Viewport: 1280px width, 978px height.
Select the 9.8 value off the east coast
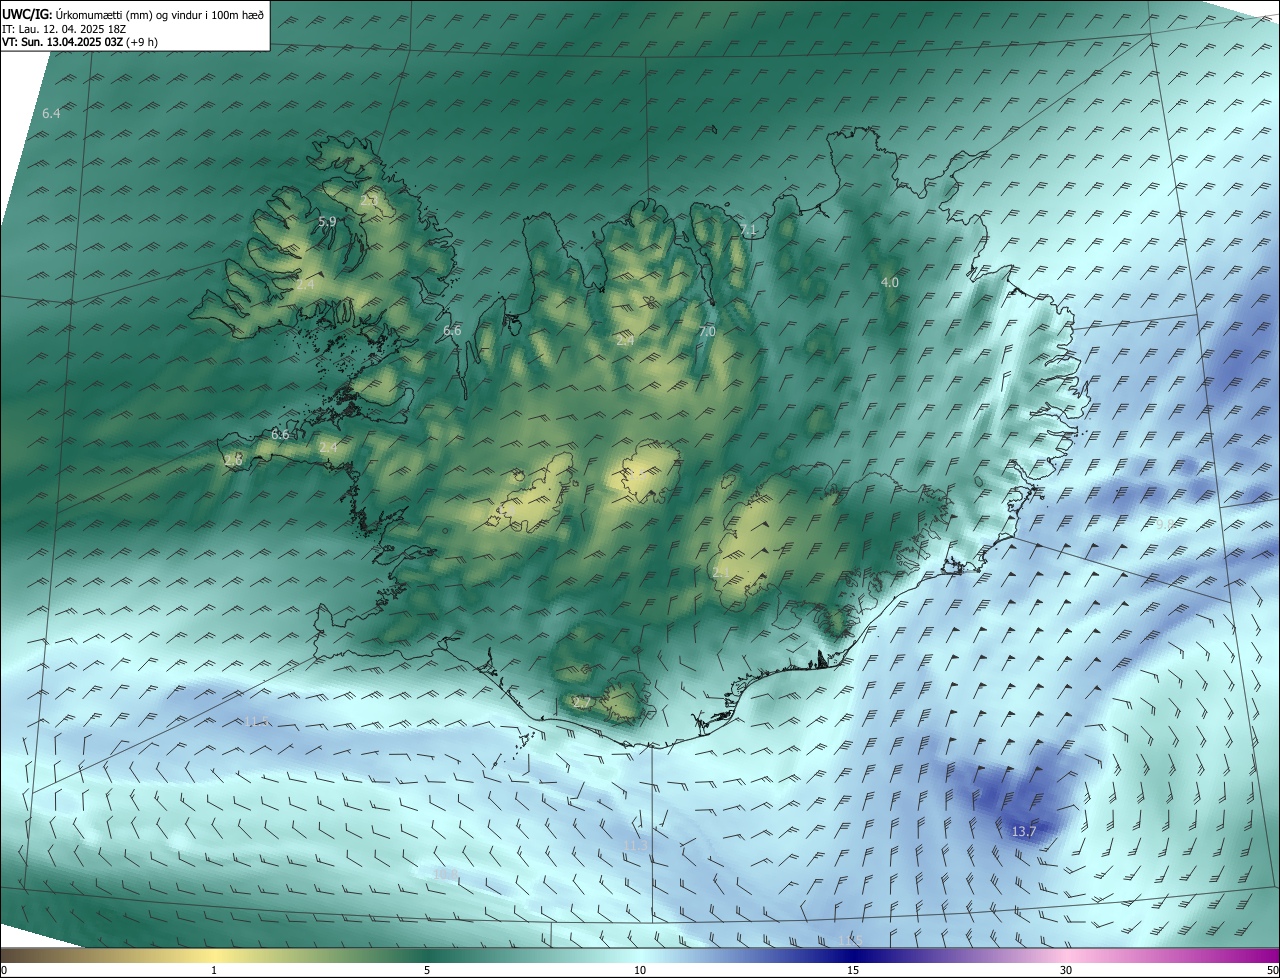(1165, 524)
